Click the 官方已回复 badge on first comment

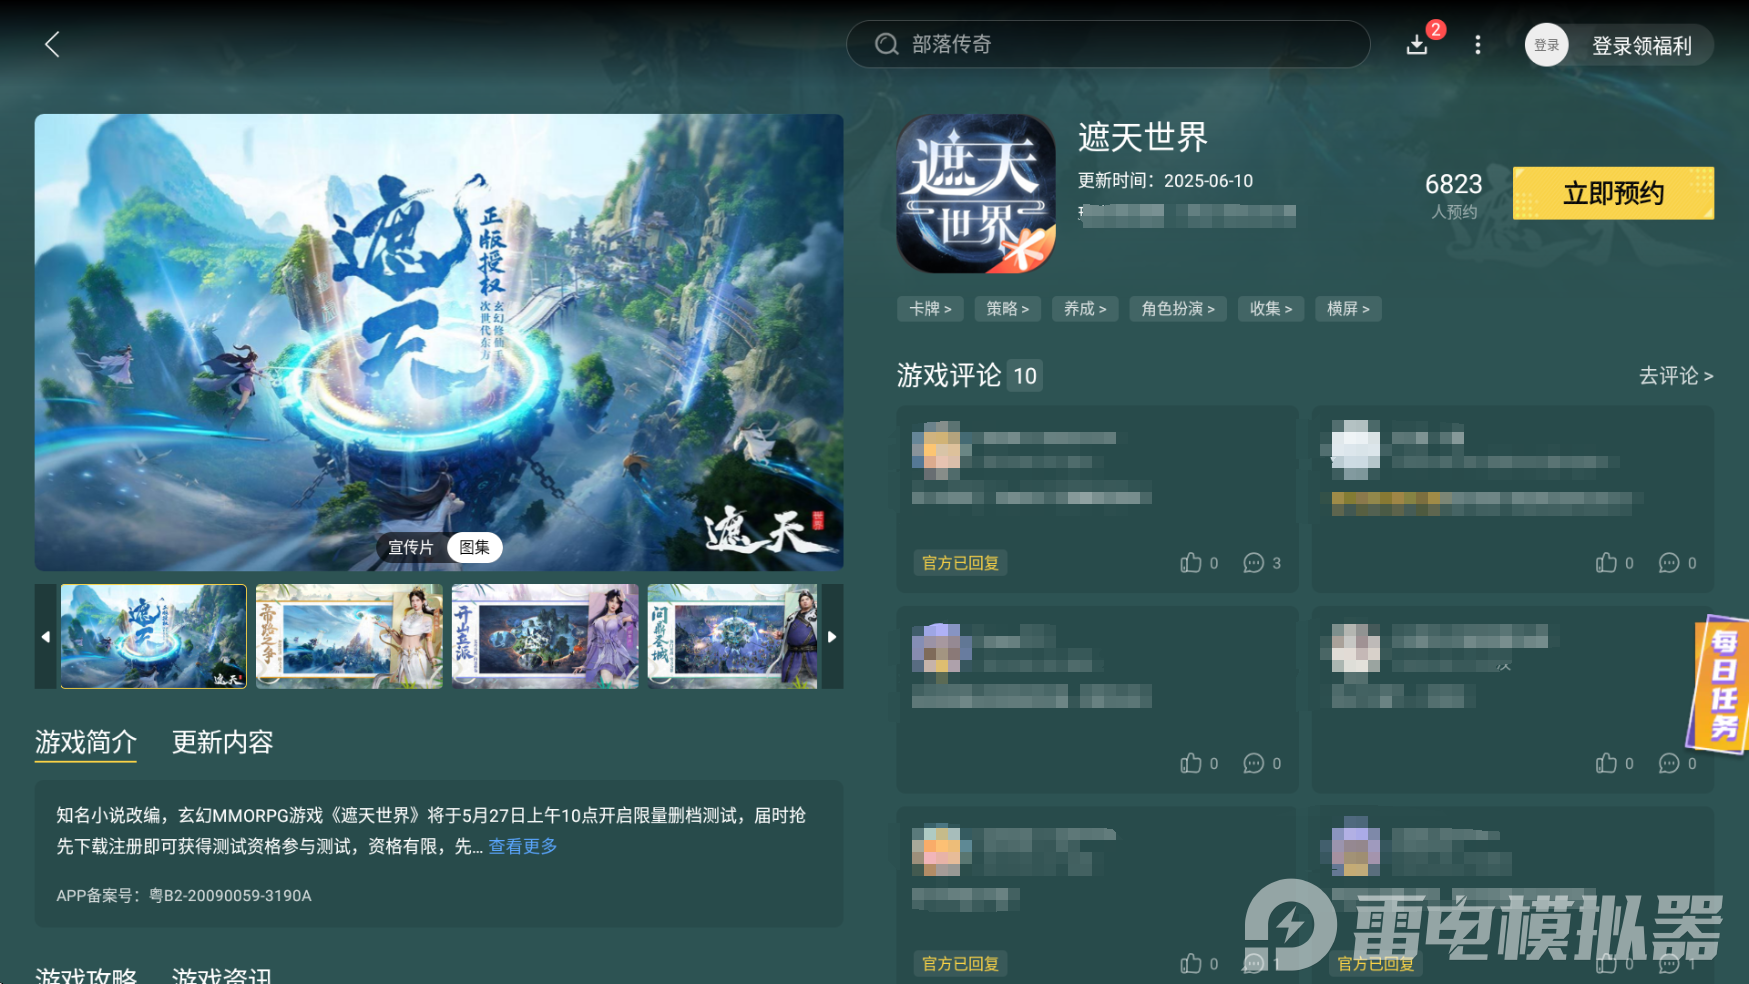[959, 563]
